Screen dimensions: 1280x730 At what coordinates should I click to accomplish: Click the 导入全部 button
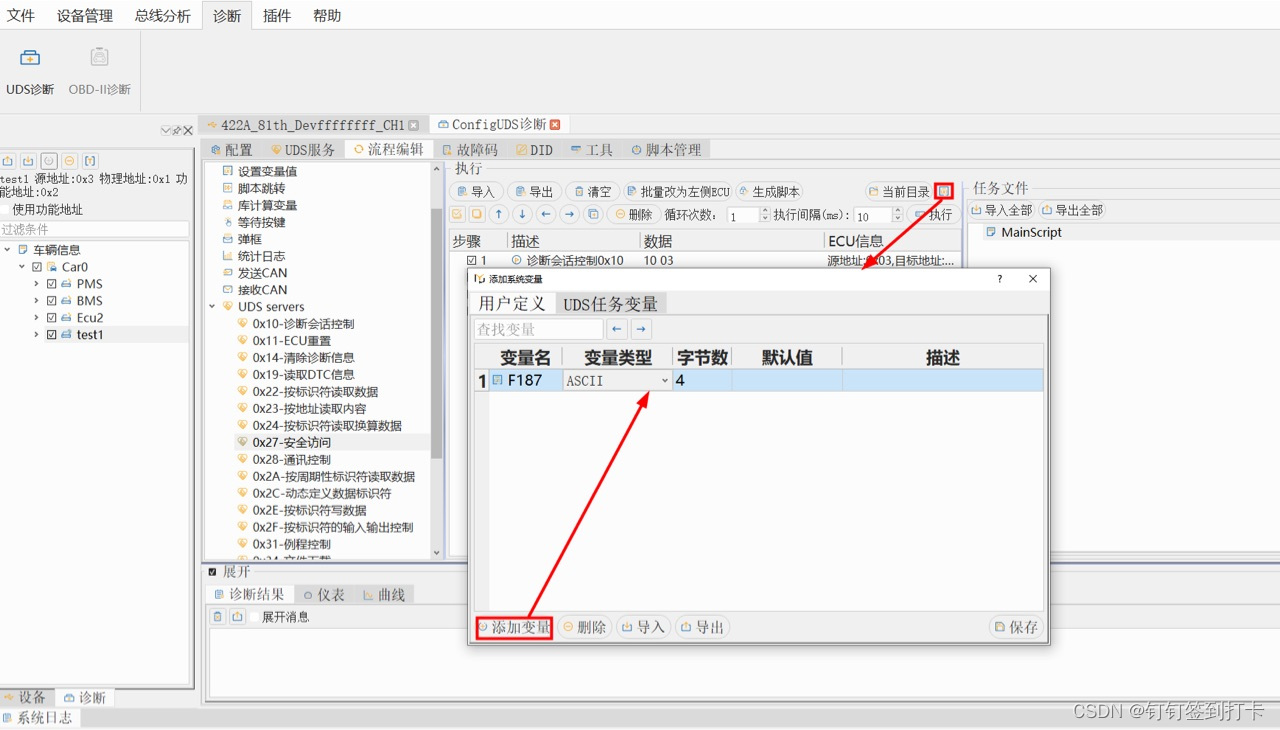point(1001,210)
